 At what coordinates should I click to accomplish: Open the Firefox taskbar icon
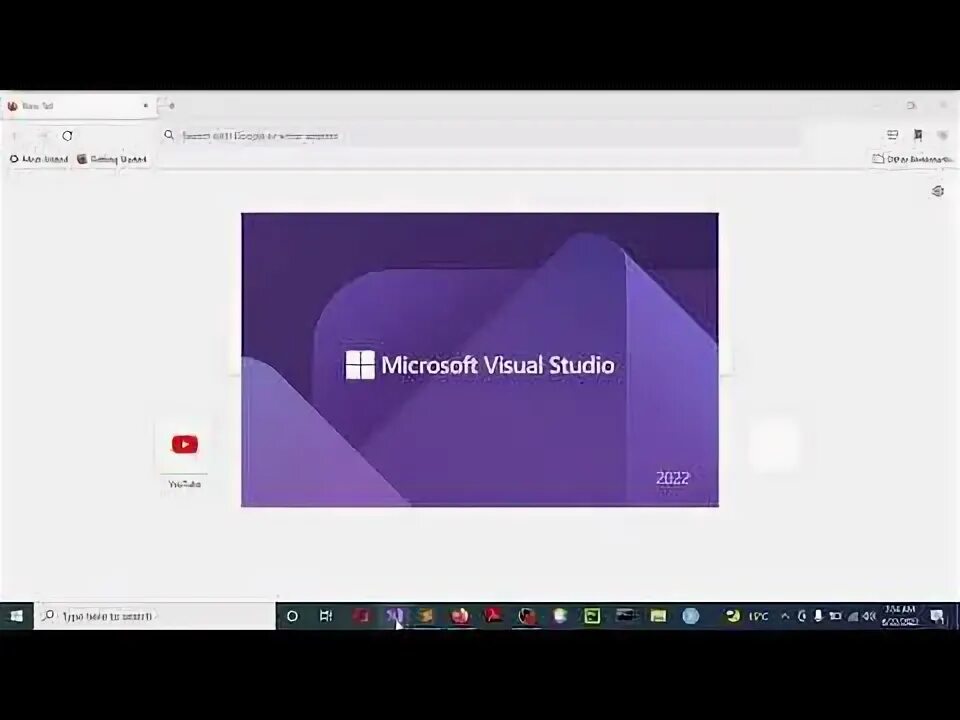tap(460, 616)
